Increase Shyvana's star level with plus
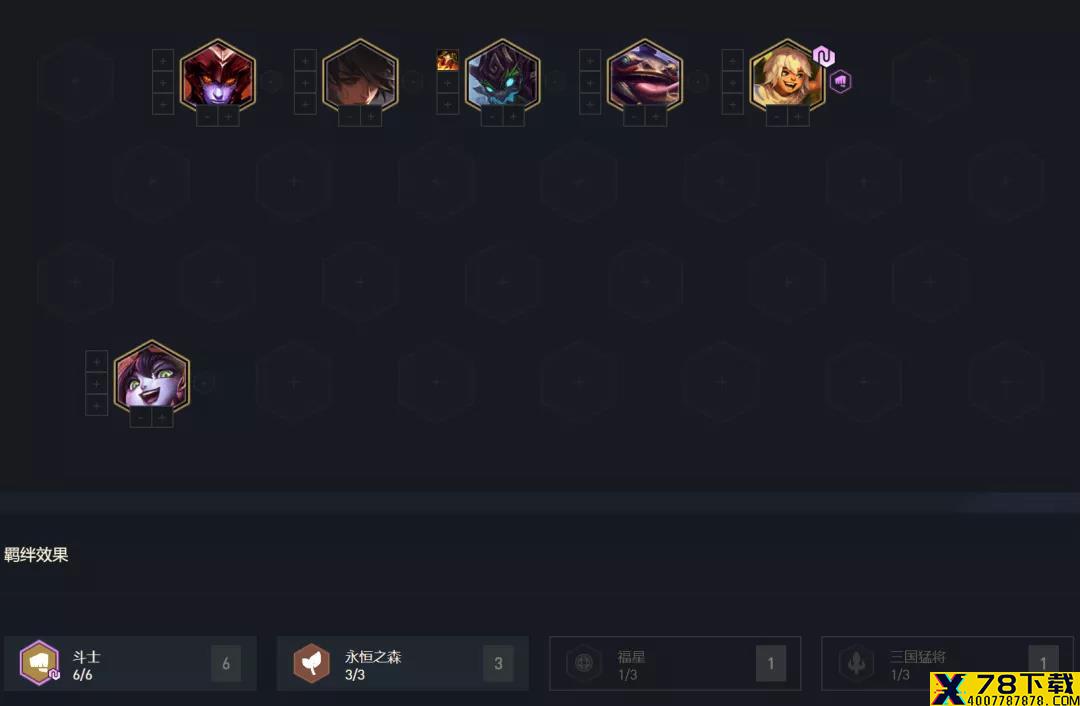Viewport: 1080px width, 706px height. point(229,116)
